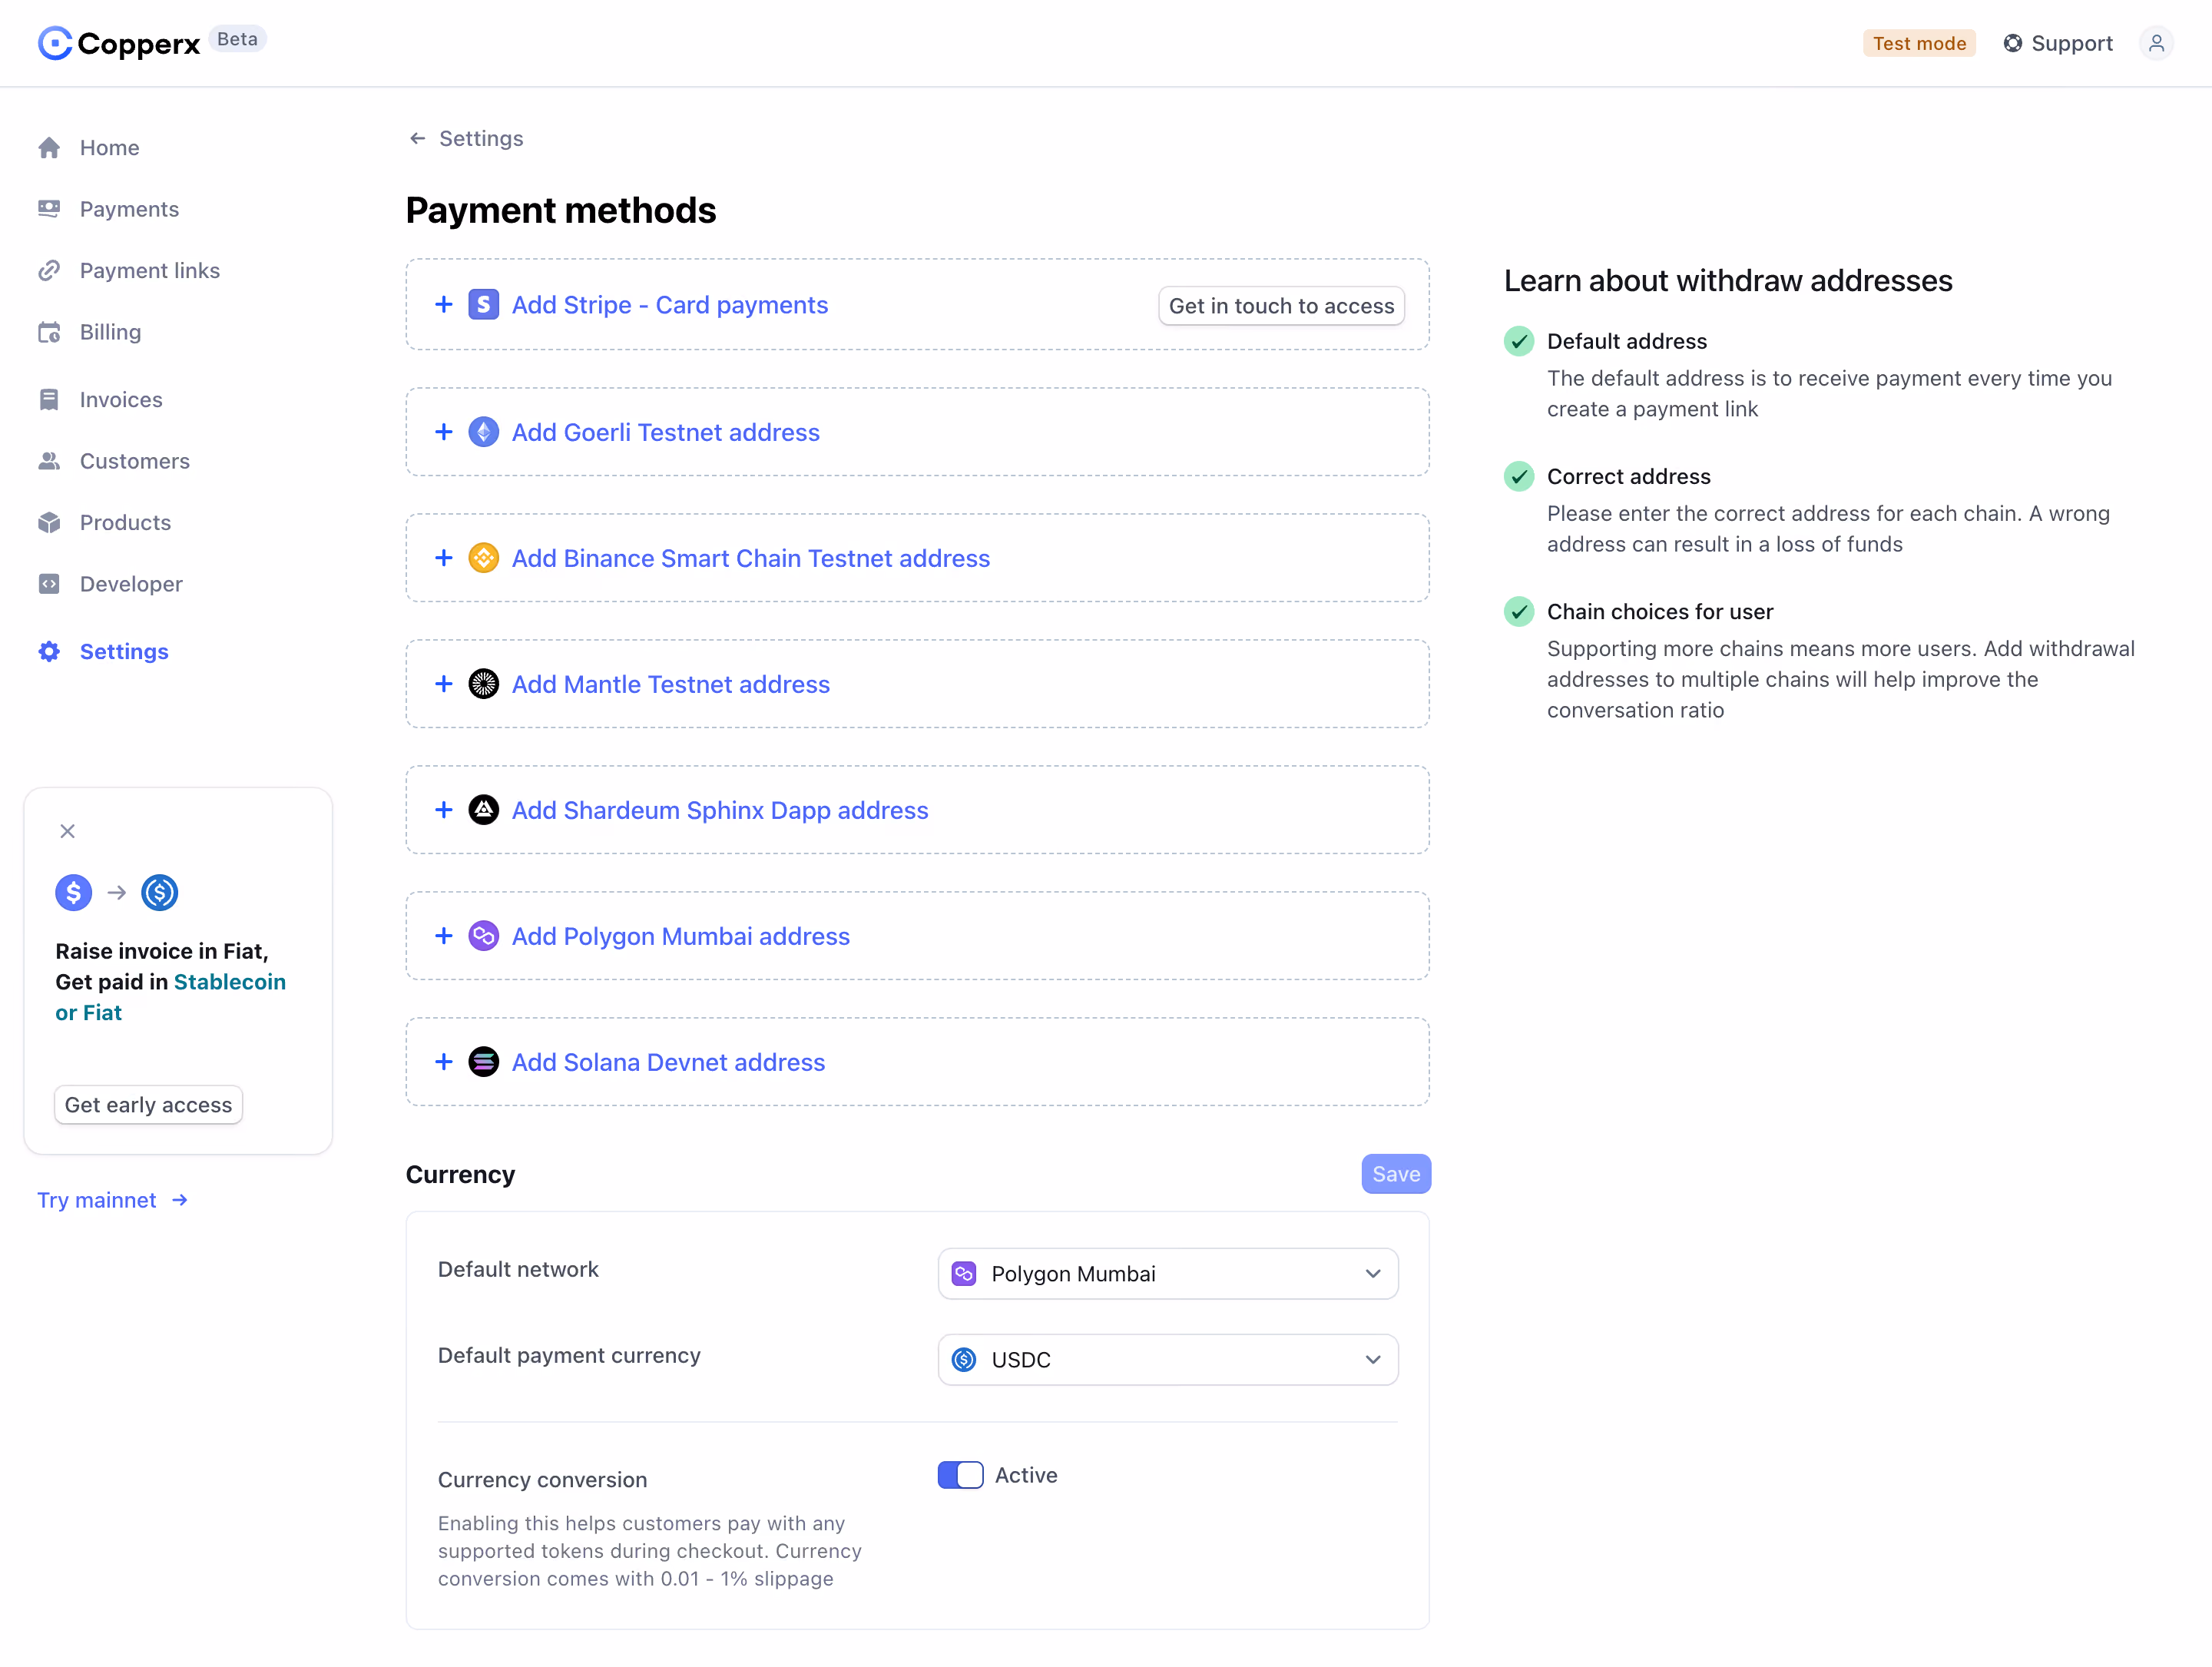The height and width of the screenshot is (1667, 2212).
Task: Follow the Try mainnet link
Action: 112,1200
